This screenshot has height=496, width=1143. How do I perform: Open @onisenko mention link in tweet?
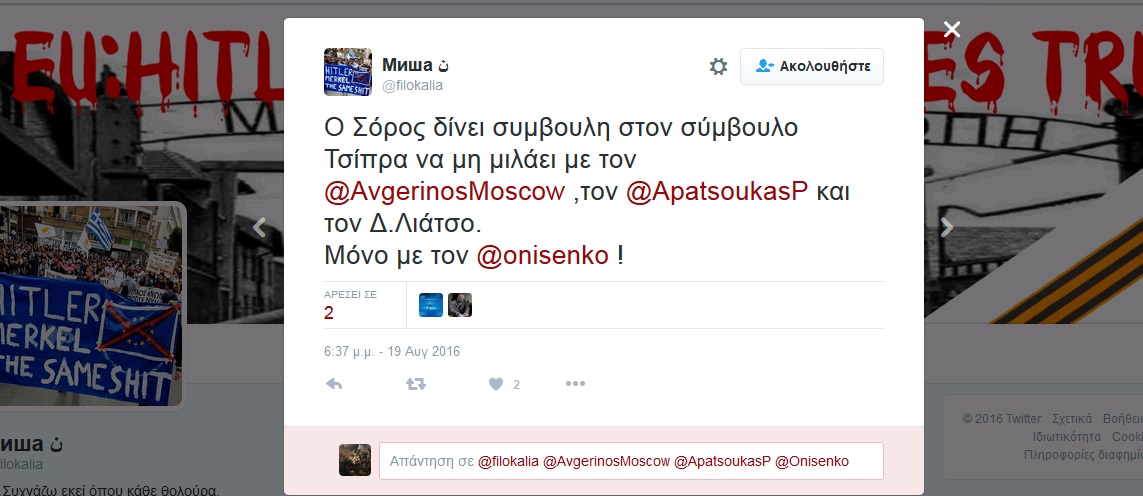542,256
